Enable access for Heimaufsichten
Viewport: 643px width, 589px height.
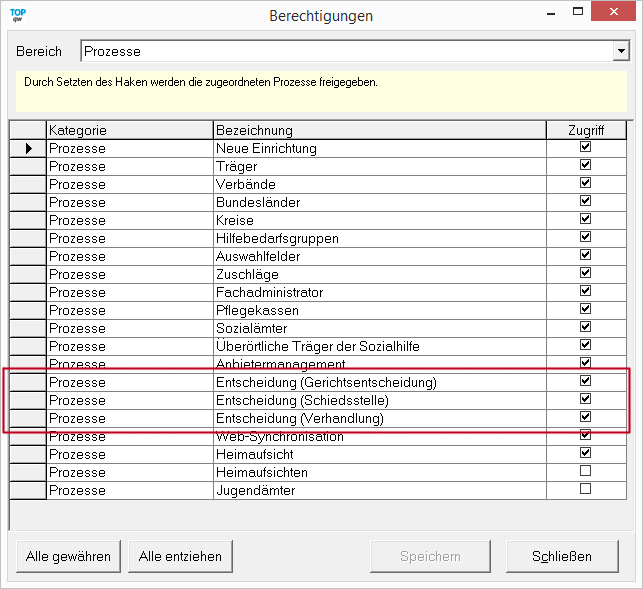click(585, 471)
